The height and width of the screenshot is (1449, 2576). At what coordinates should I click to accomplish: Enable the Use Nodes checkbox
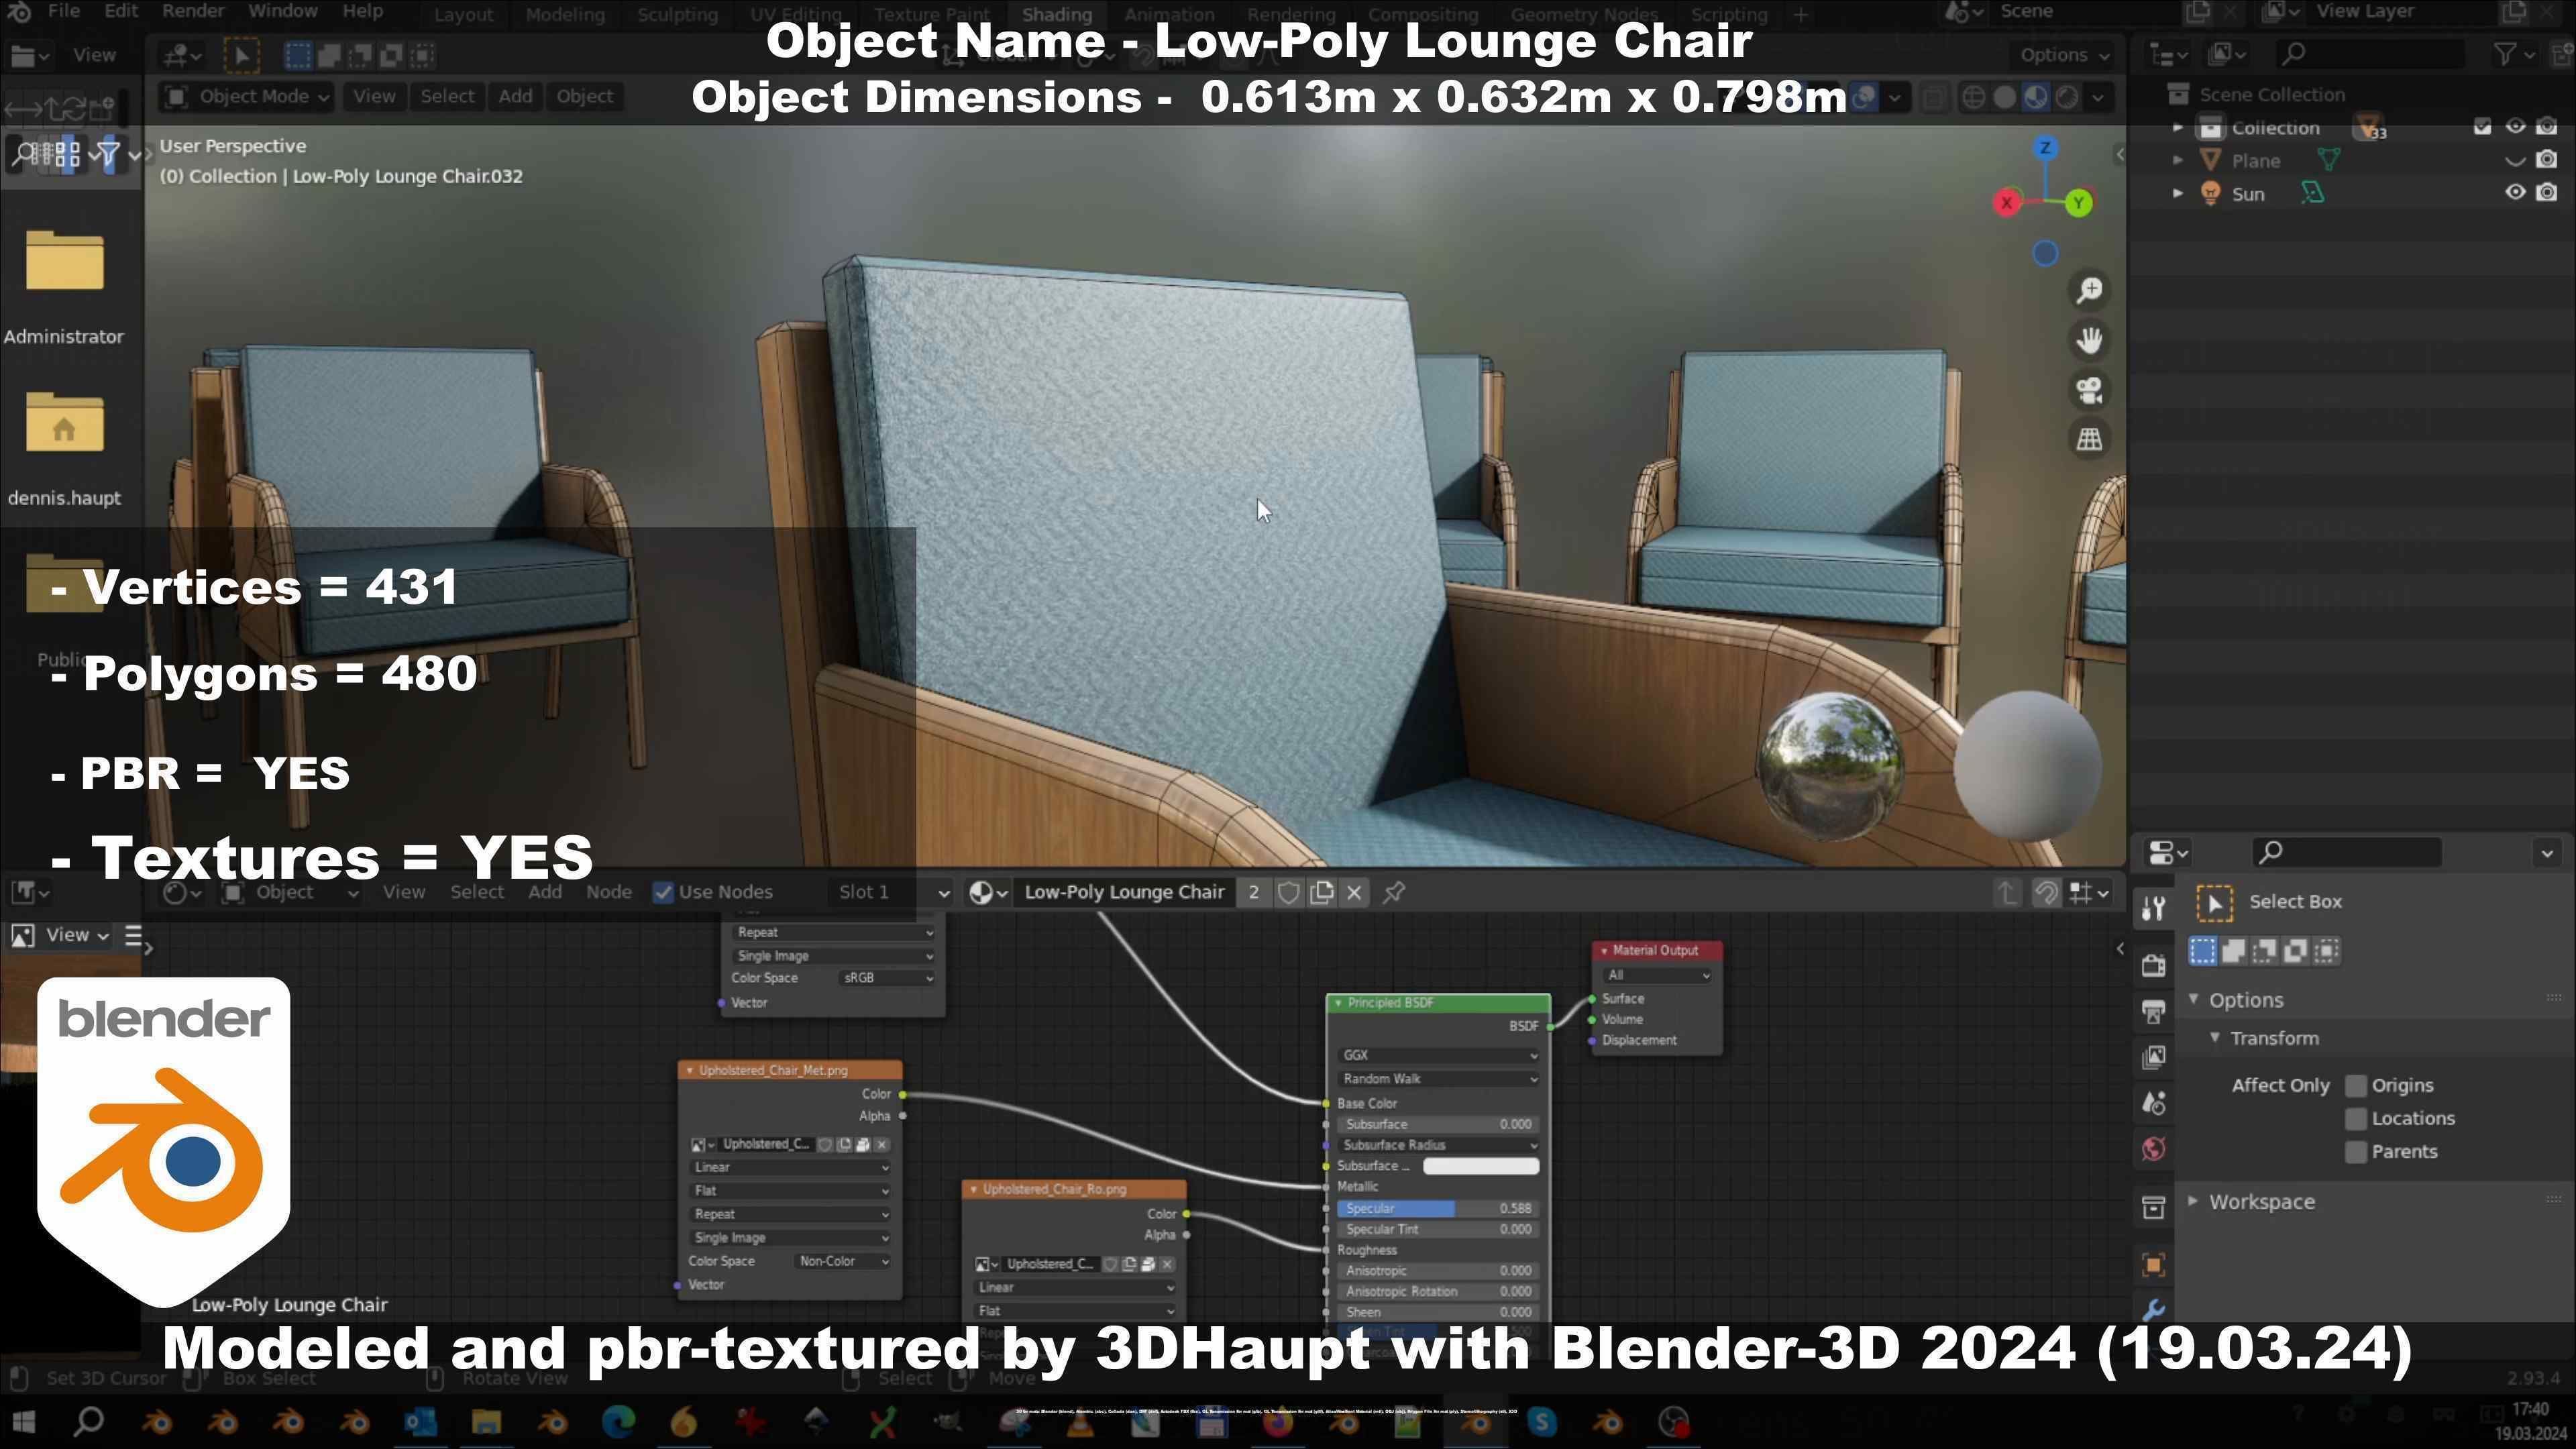coord(662,892)
